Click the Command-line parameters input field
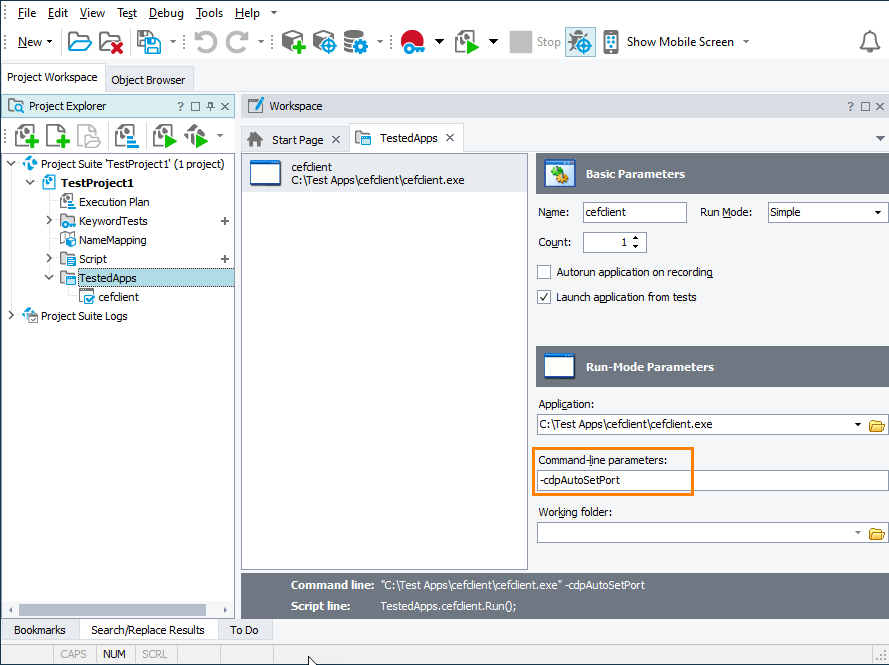The image size is (889, 665). coord(612,481)
